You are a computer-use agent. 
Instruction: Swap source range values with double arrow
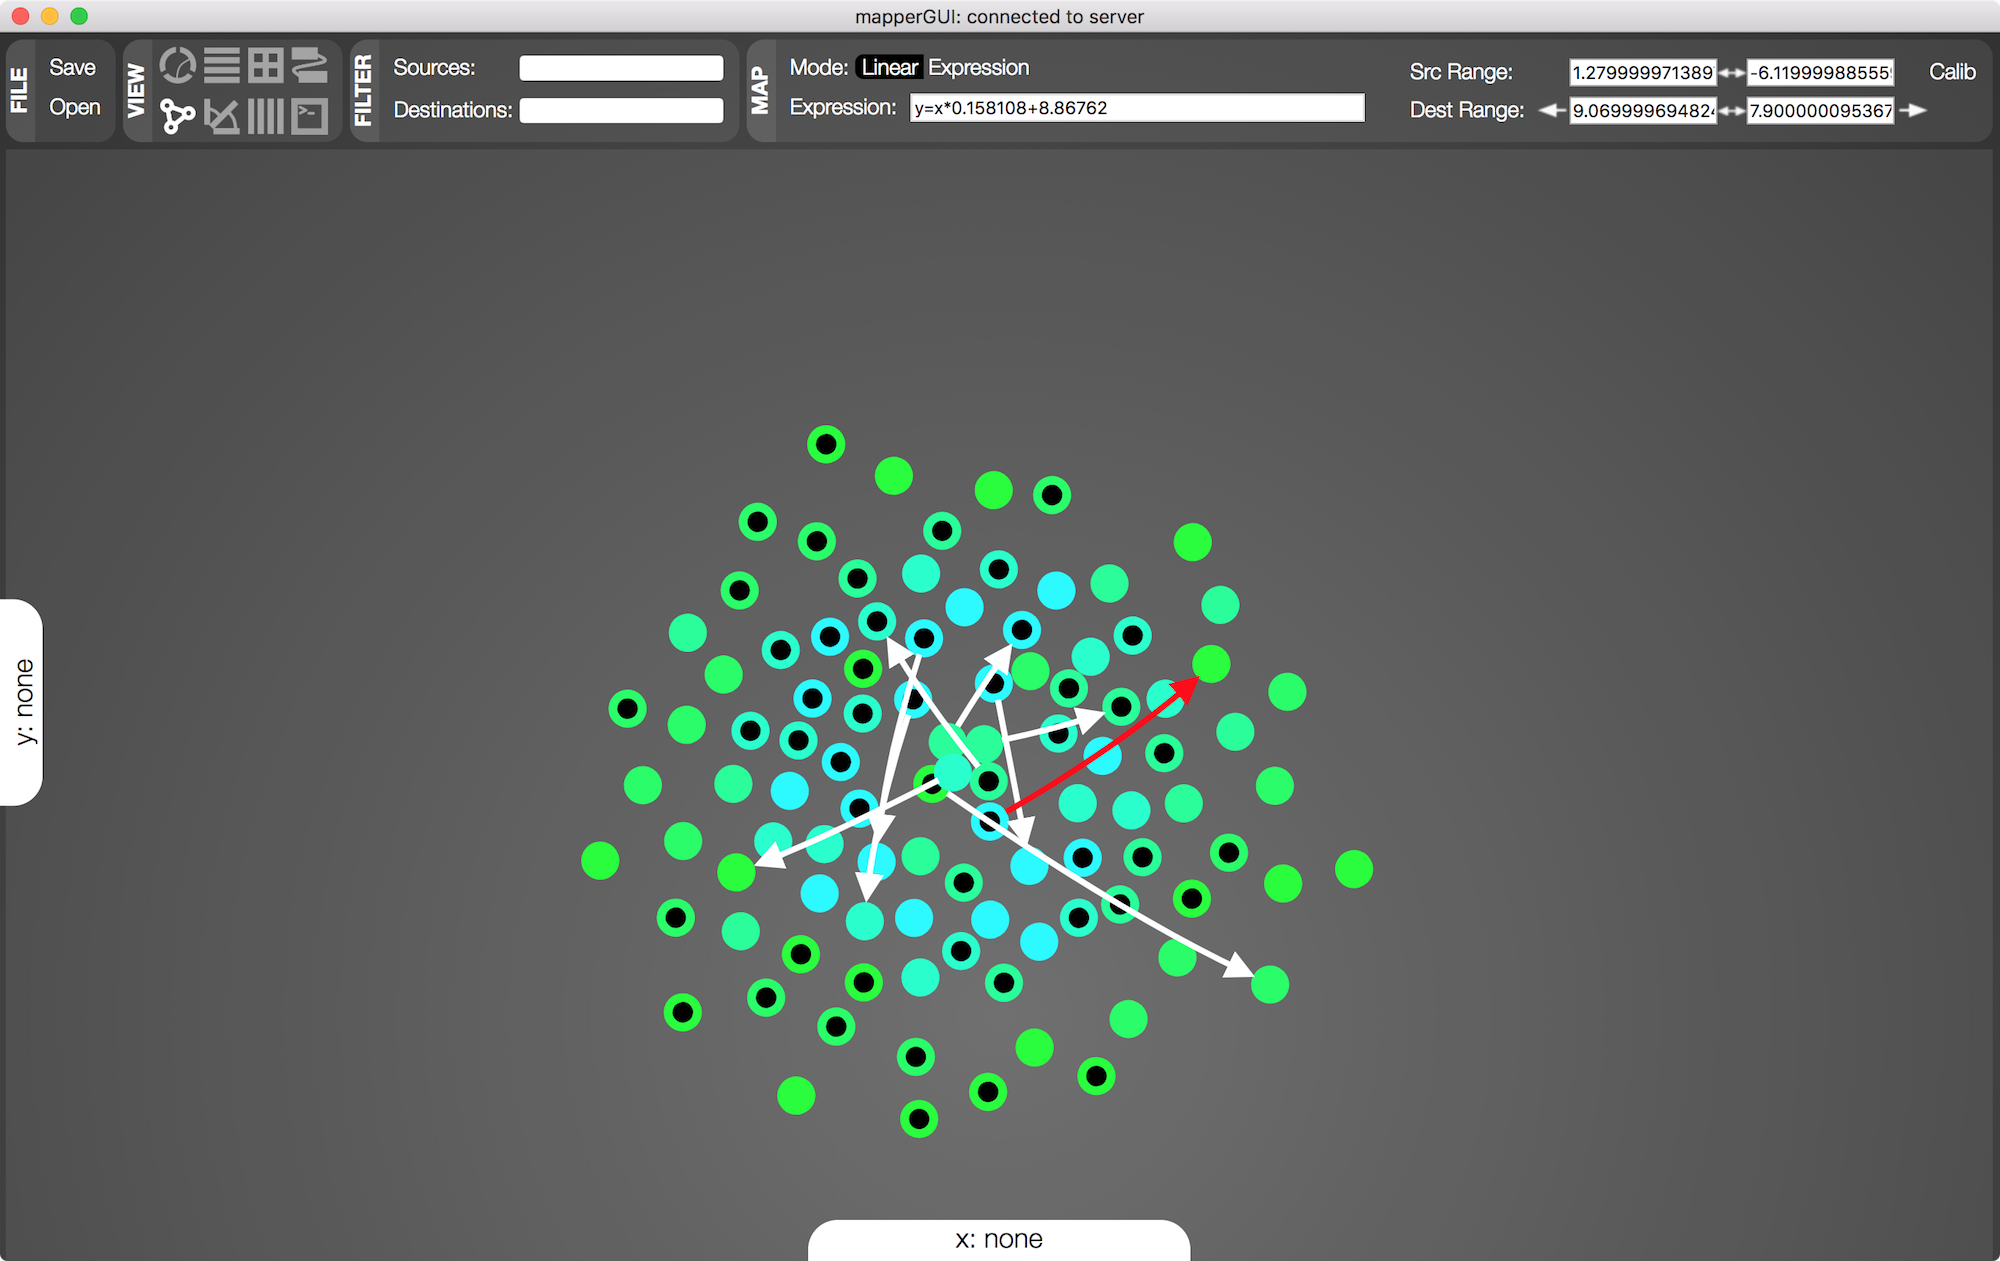[x=1732, y=72]
